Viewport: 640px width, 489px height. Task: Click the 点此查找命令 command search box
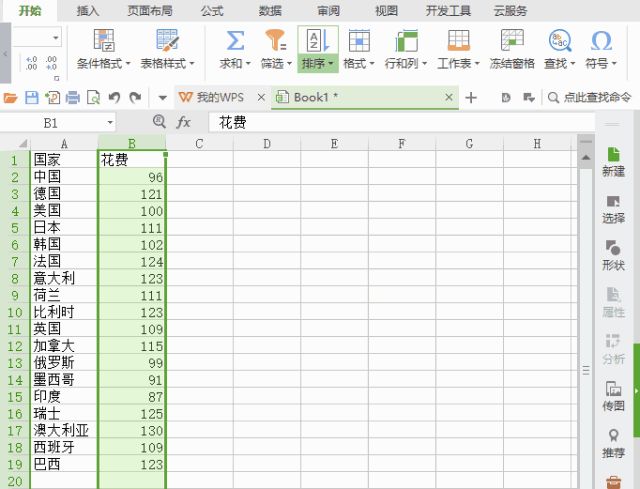590,98
